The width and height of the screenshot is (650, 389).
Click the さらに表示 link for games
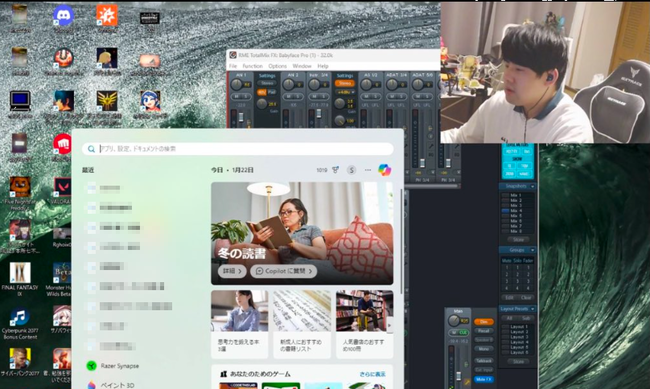[x=373, y=374]
